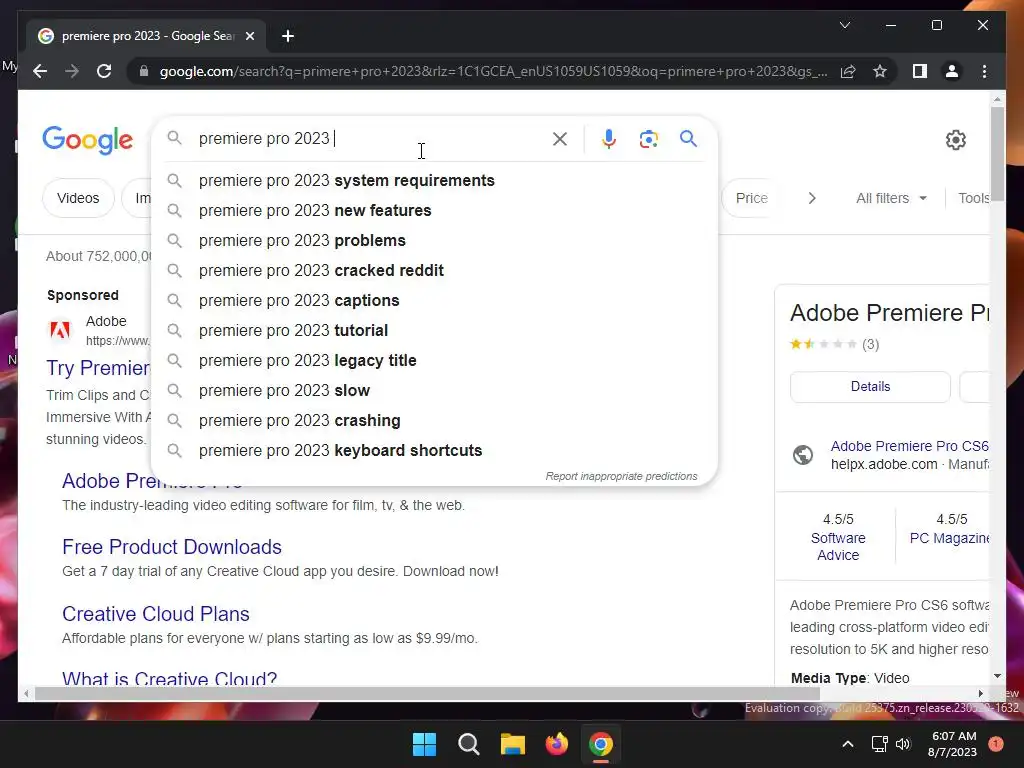Screen dimensions: 1024x768
Task: Open the Chrome profile menu
Action: point(952,71)
